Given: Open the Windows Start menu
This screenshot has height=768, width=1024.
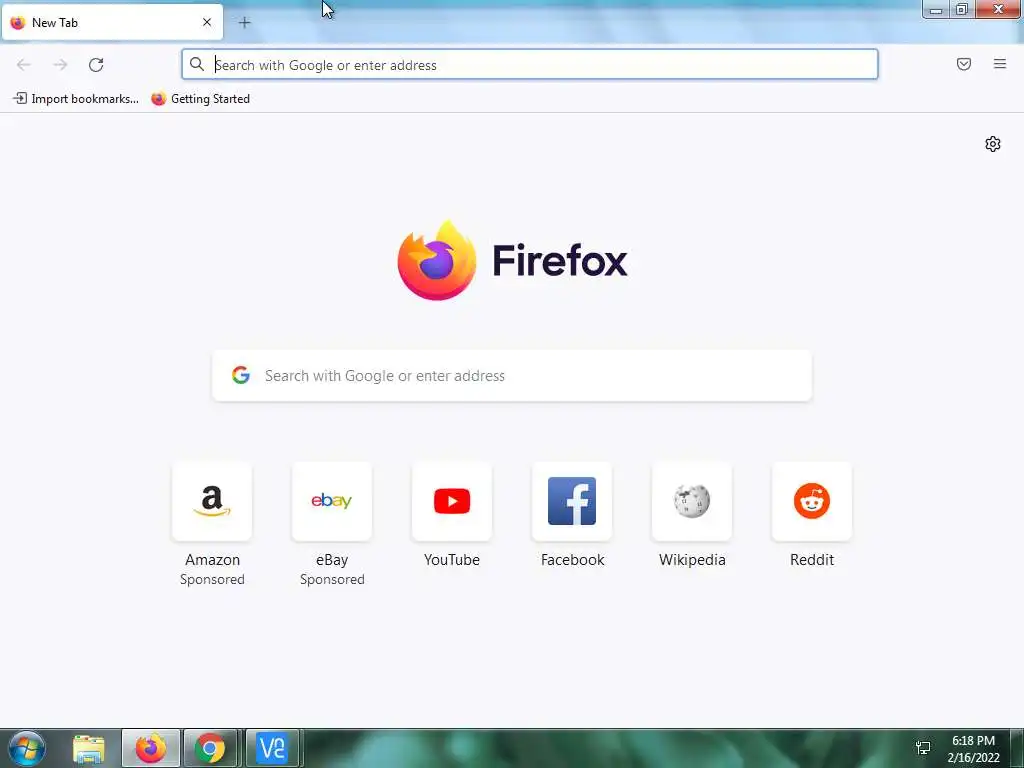Looking at the screenshot, I should [x=27, y=748].
